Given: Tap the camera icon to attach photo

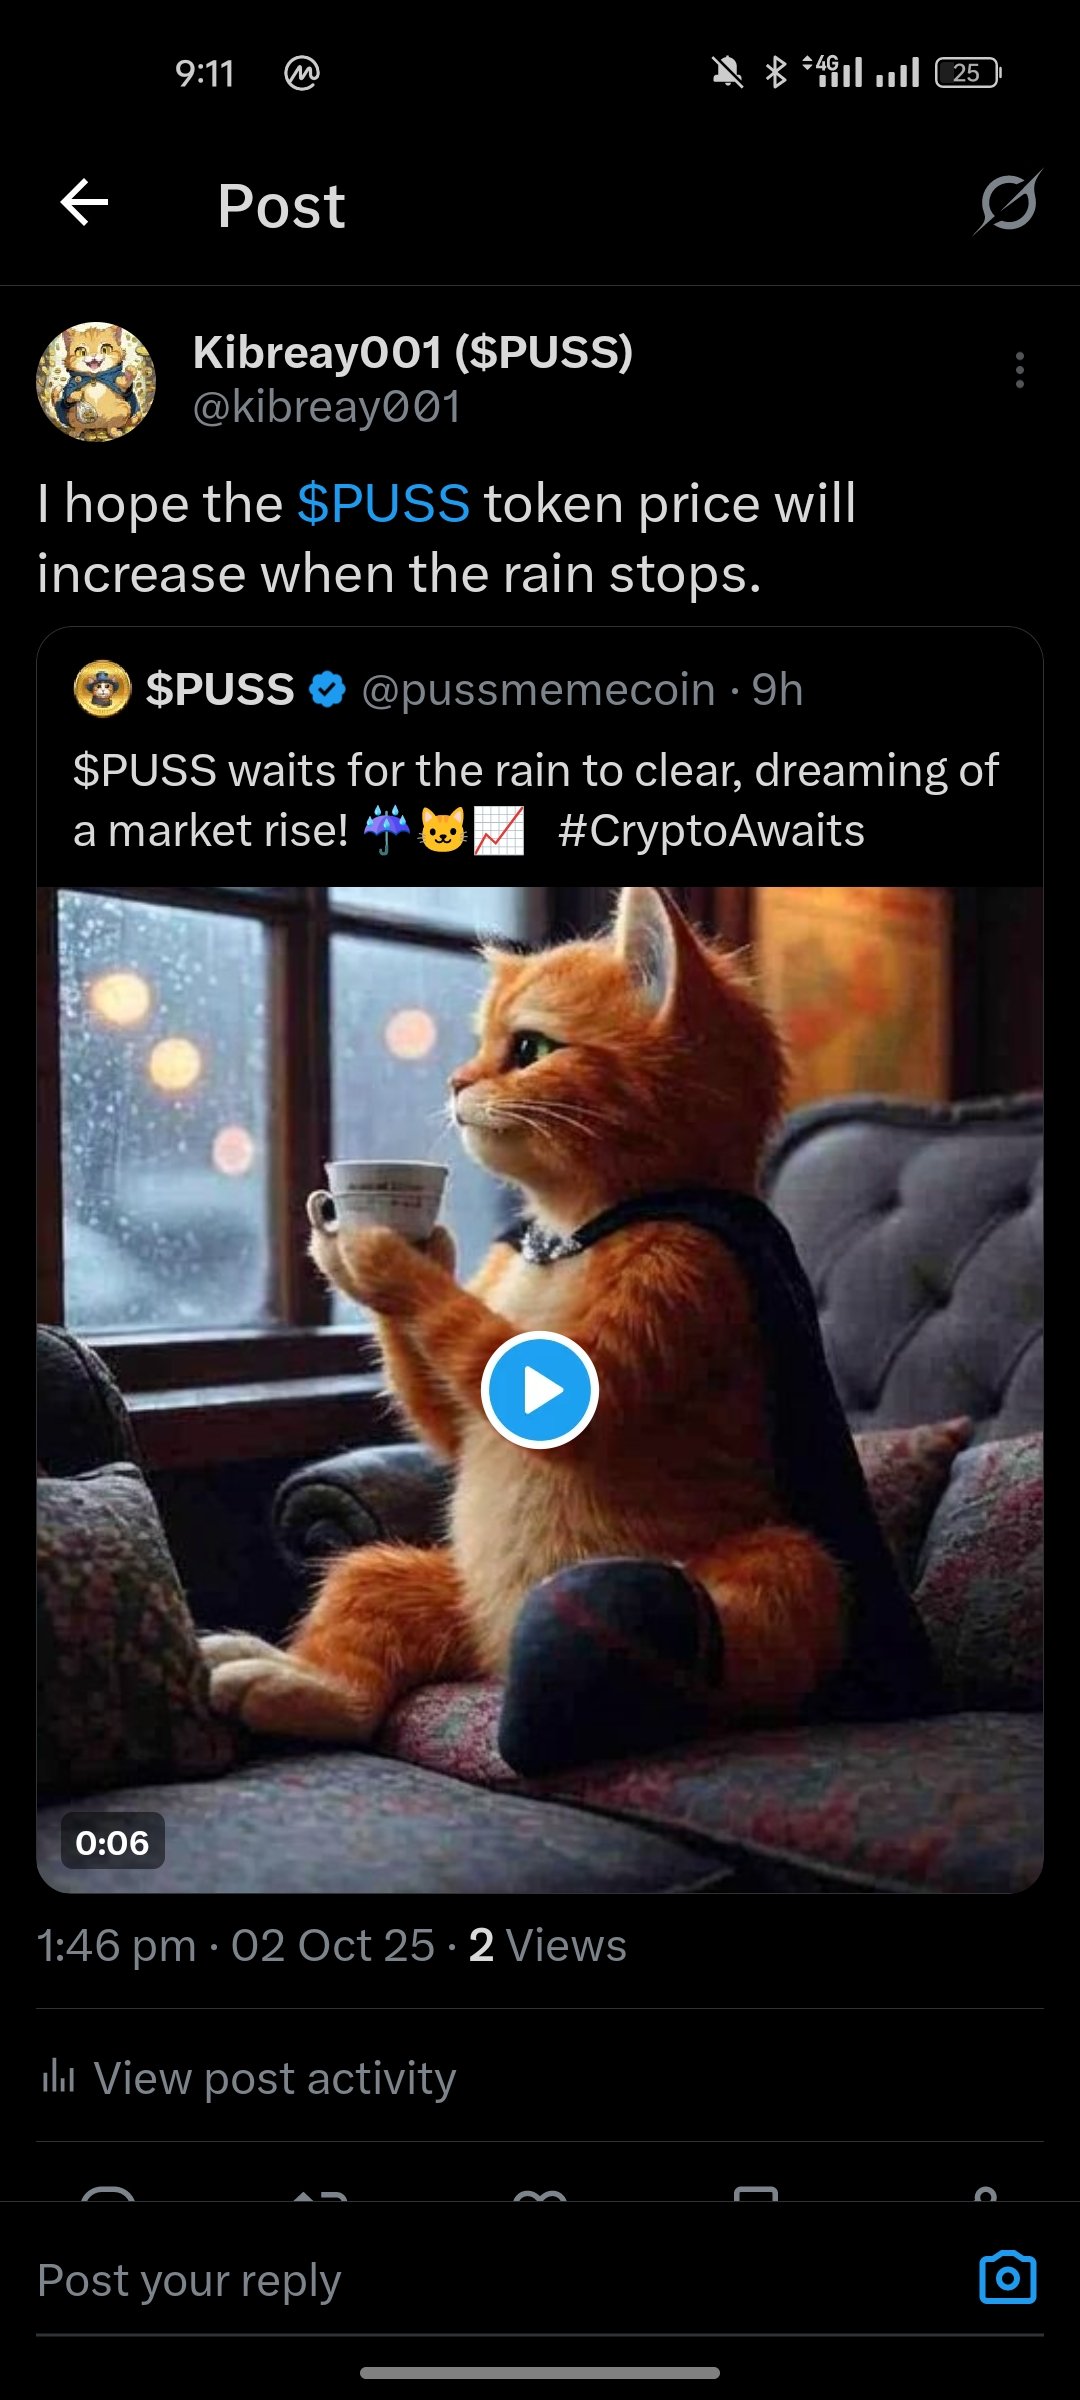Looking at the screenshot, I should point(1007,2278).
